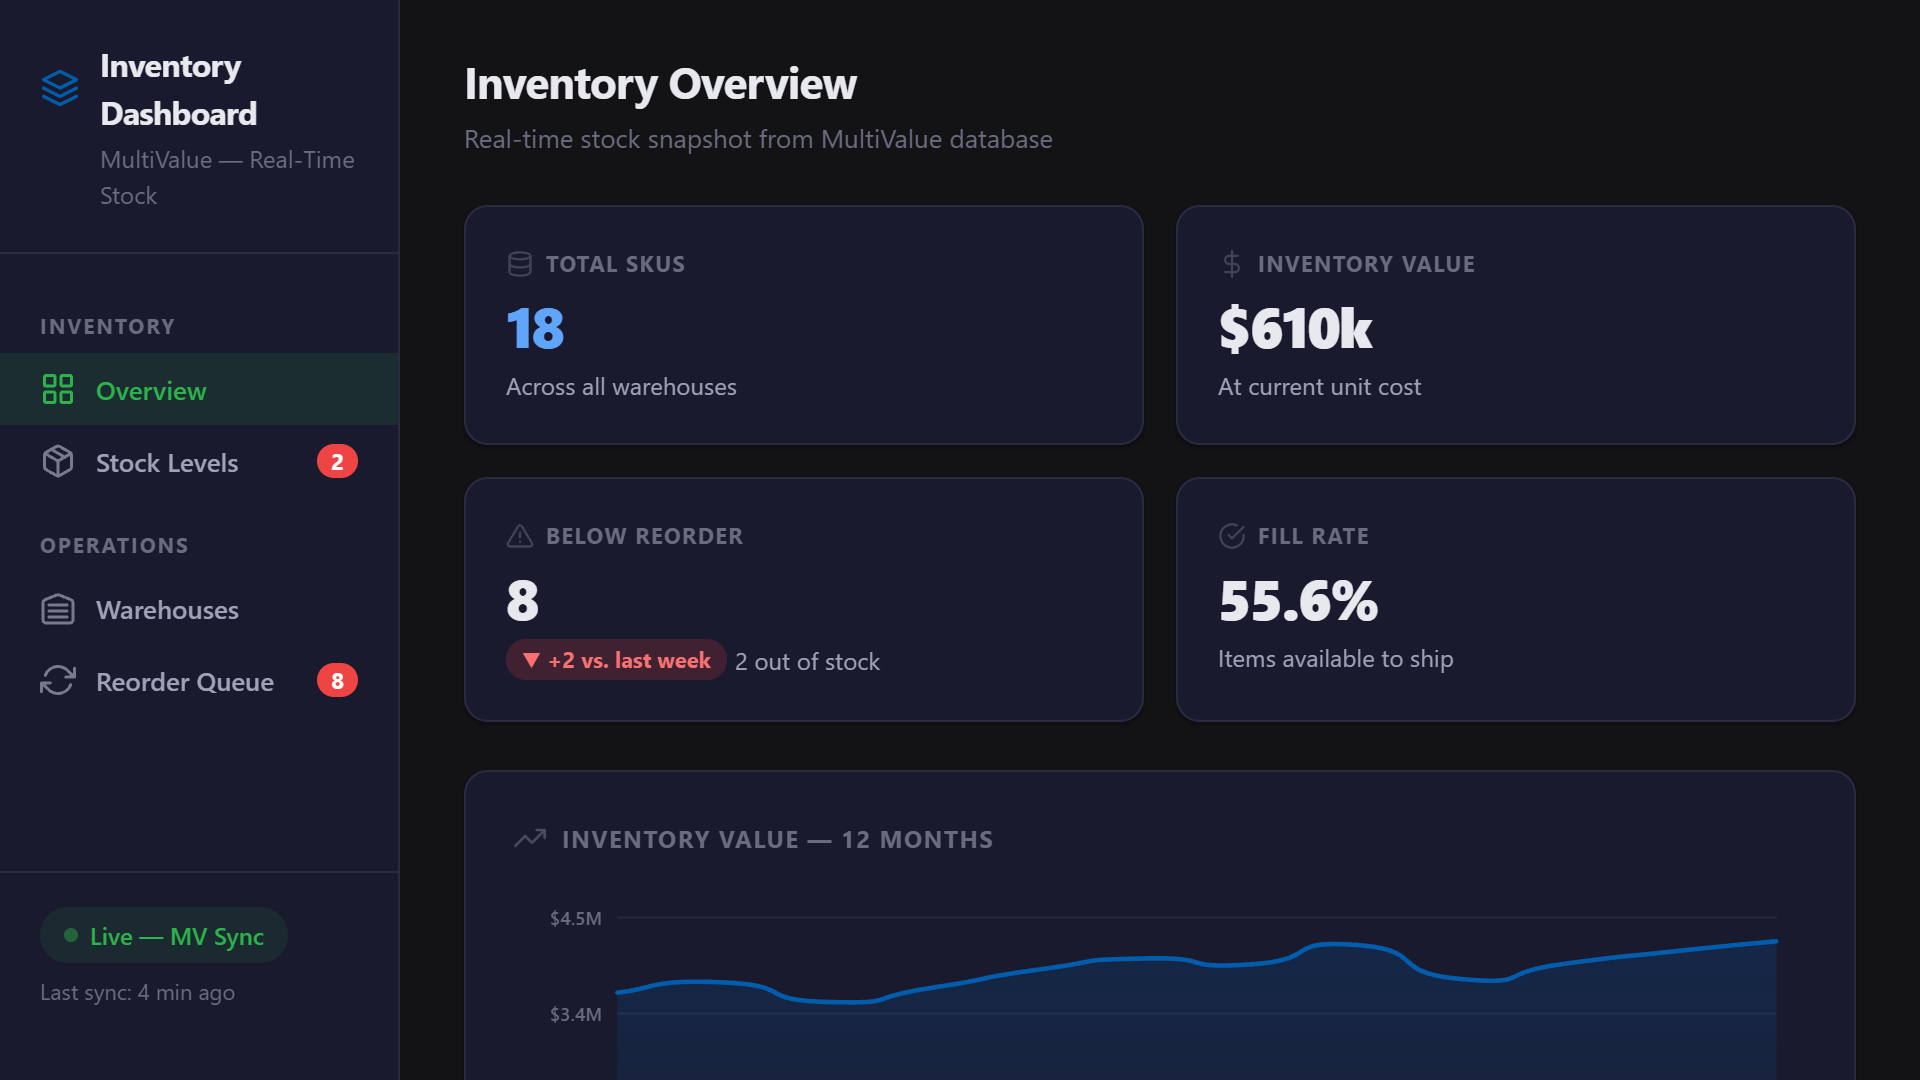The image size is (1920, 1080).
Task: Click the '+2 vs. last week' change badge
Action: (x=615, y=660)
